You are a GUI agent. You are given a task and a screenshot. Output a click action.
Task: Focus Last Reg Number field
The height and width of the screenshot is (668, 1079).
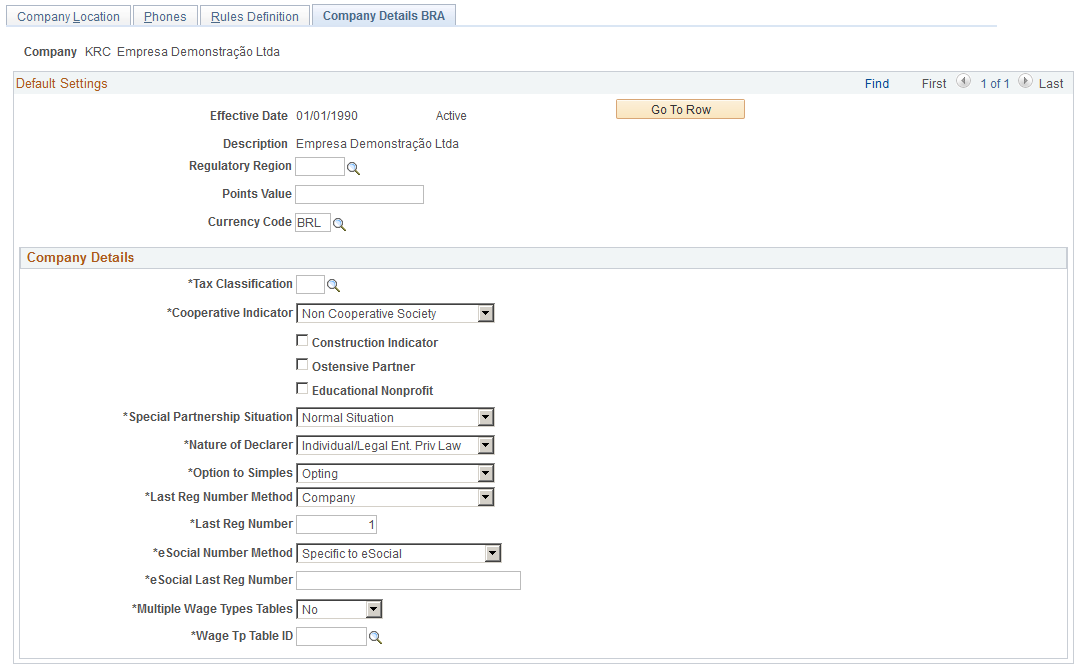336,525
